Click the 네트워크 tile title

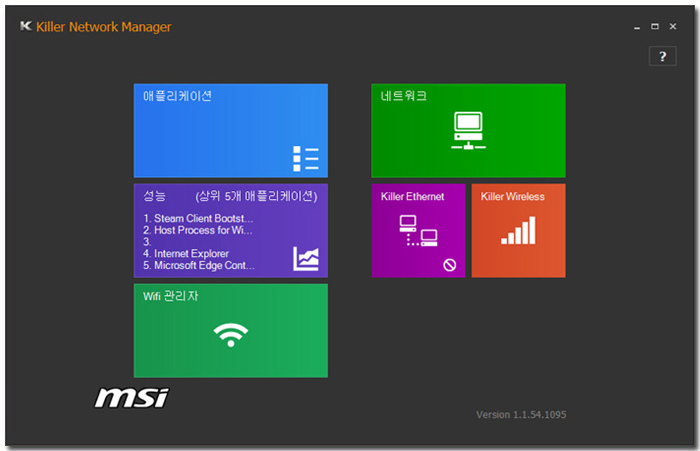(404, 96)
